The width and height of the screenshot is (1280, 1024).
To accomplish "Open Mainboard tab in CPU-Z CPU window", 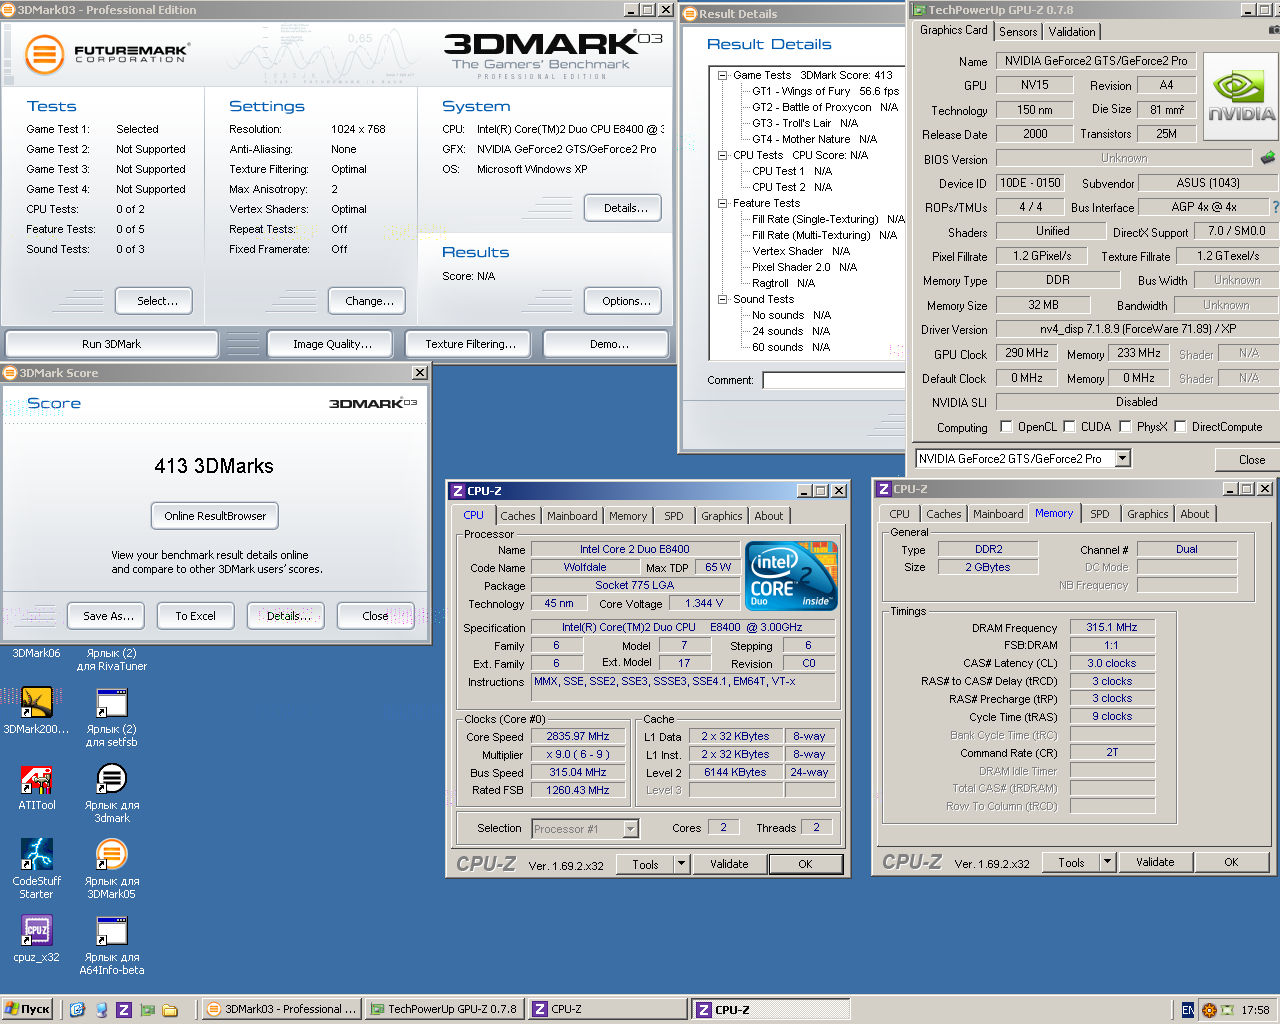I will 572,516.
